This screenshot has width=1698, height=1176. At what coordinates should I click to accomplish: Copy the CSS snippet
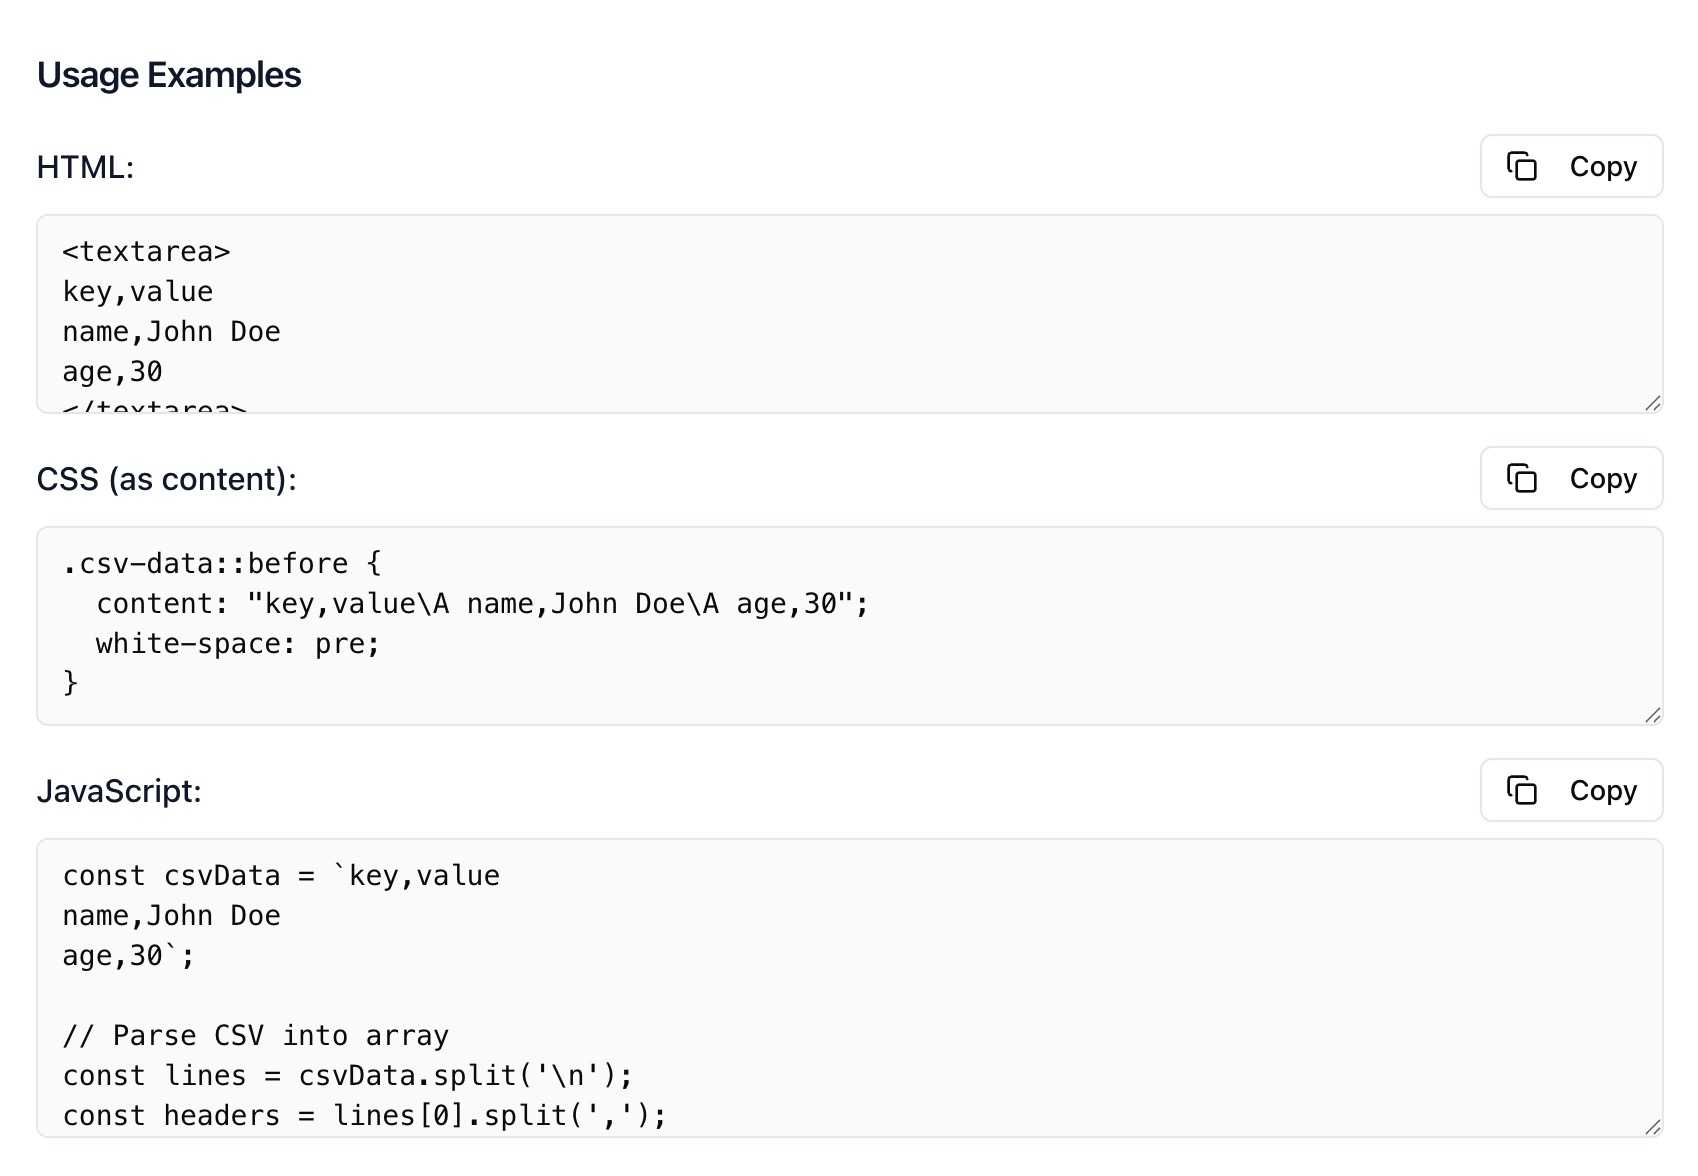[x=1571, y=479]
